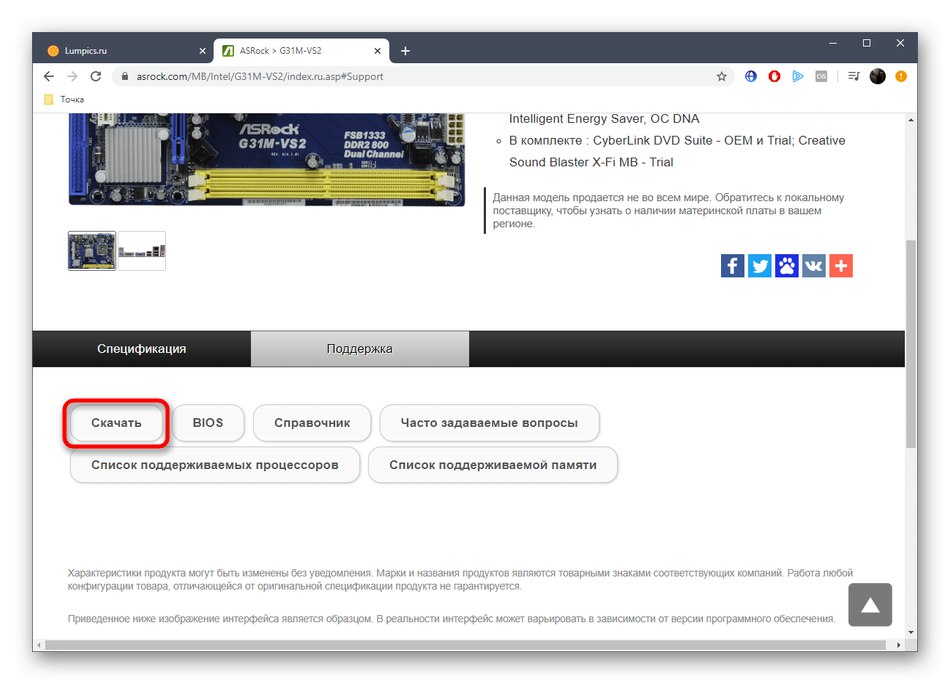Click the horizontal scrollbar at page bottom
Viewport: 950px width, 684px height.
tap(465, 646)
